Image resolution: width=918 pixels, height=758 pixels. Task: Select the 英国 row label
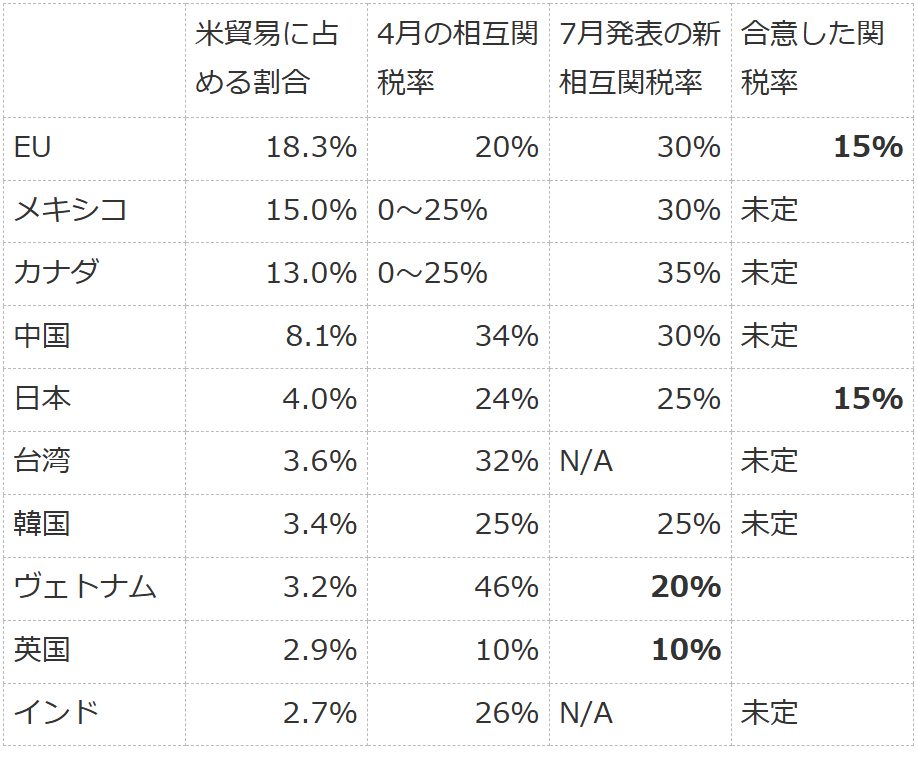pos(42,649)
